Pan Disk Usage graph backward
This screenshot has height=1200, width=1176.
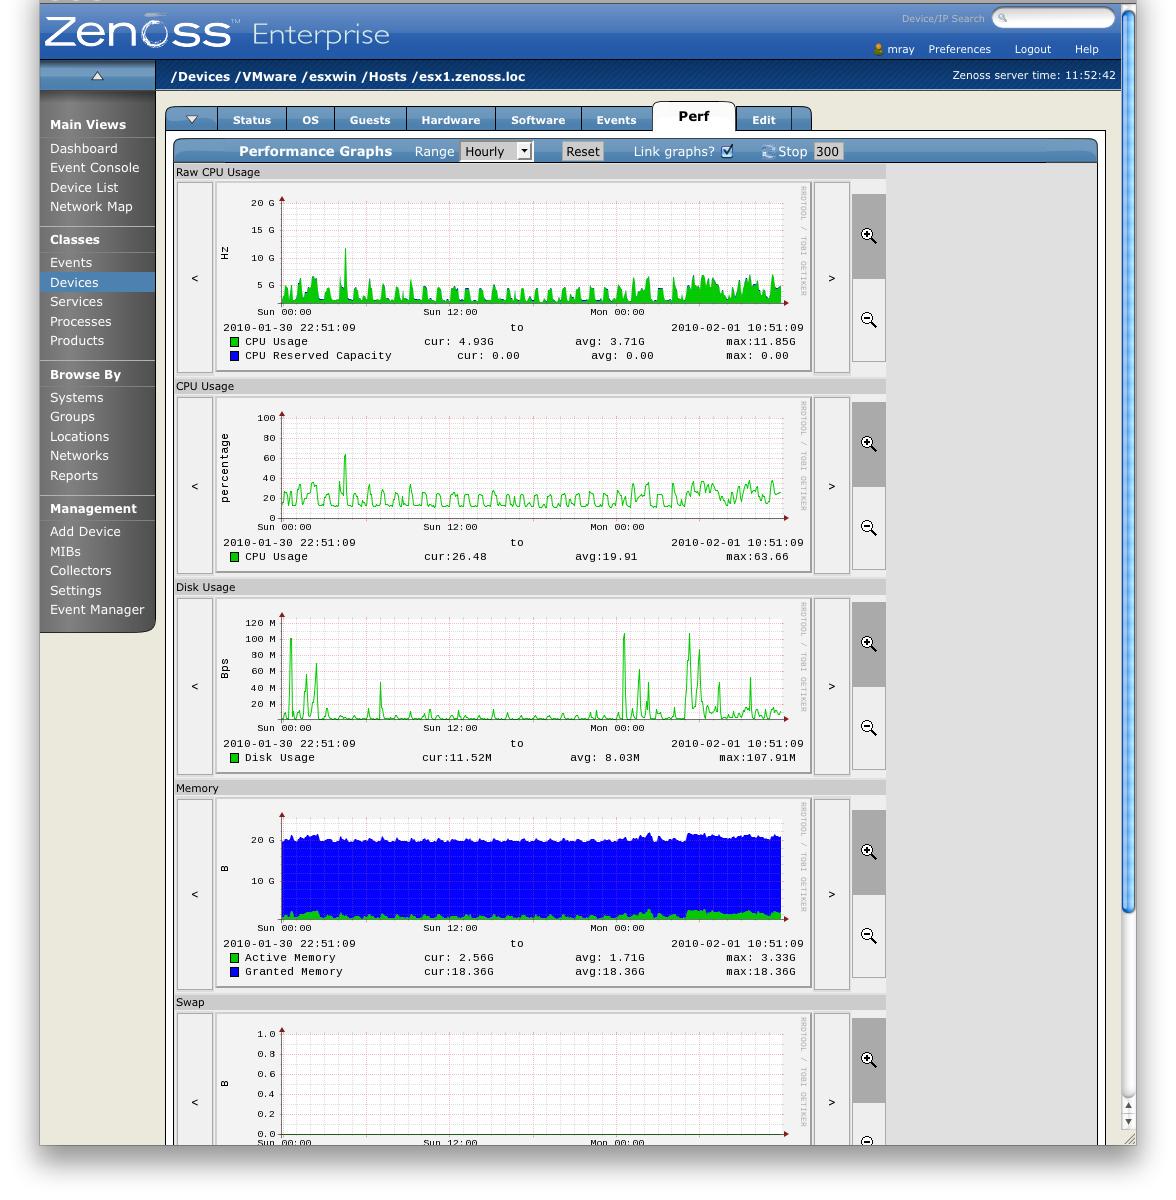click(195, 686)
